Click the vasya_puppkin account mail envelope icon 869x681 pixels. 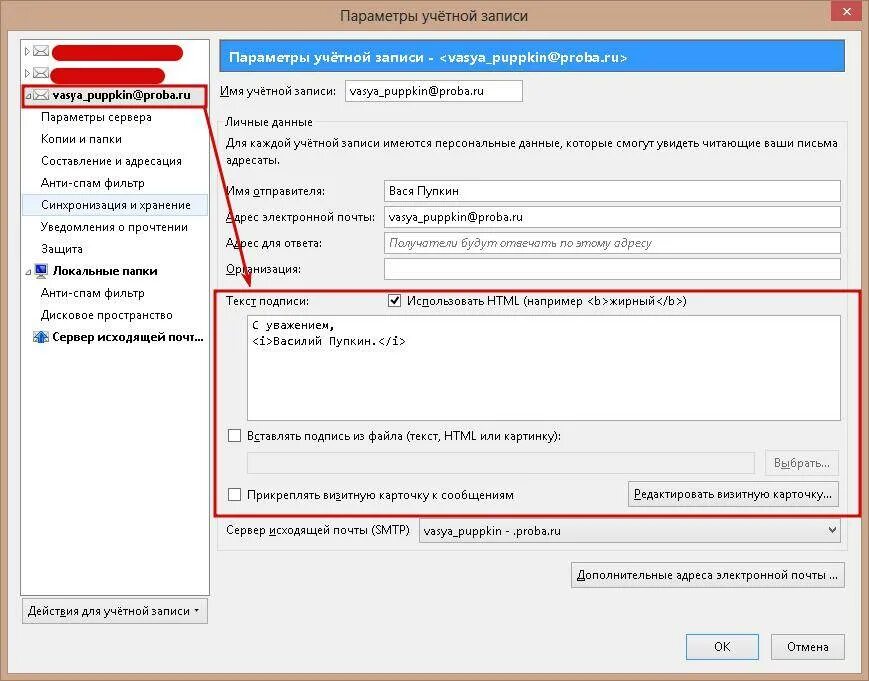click(41, 95)
